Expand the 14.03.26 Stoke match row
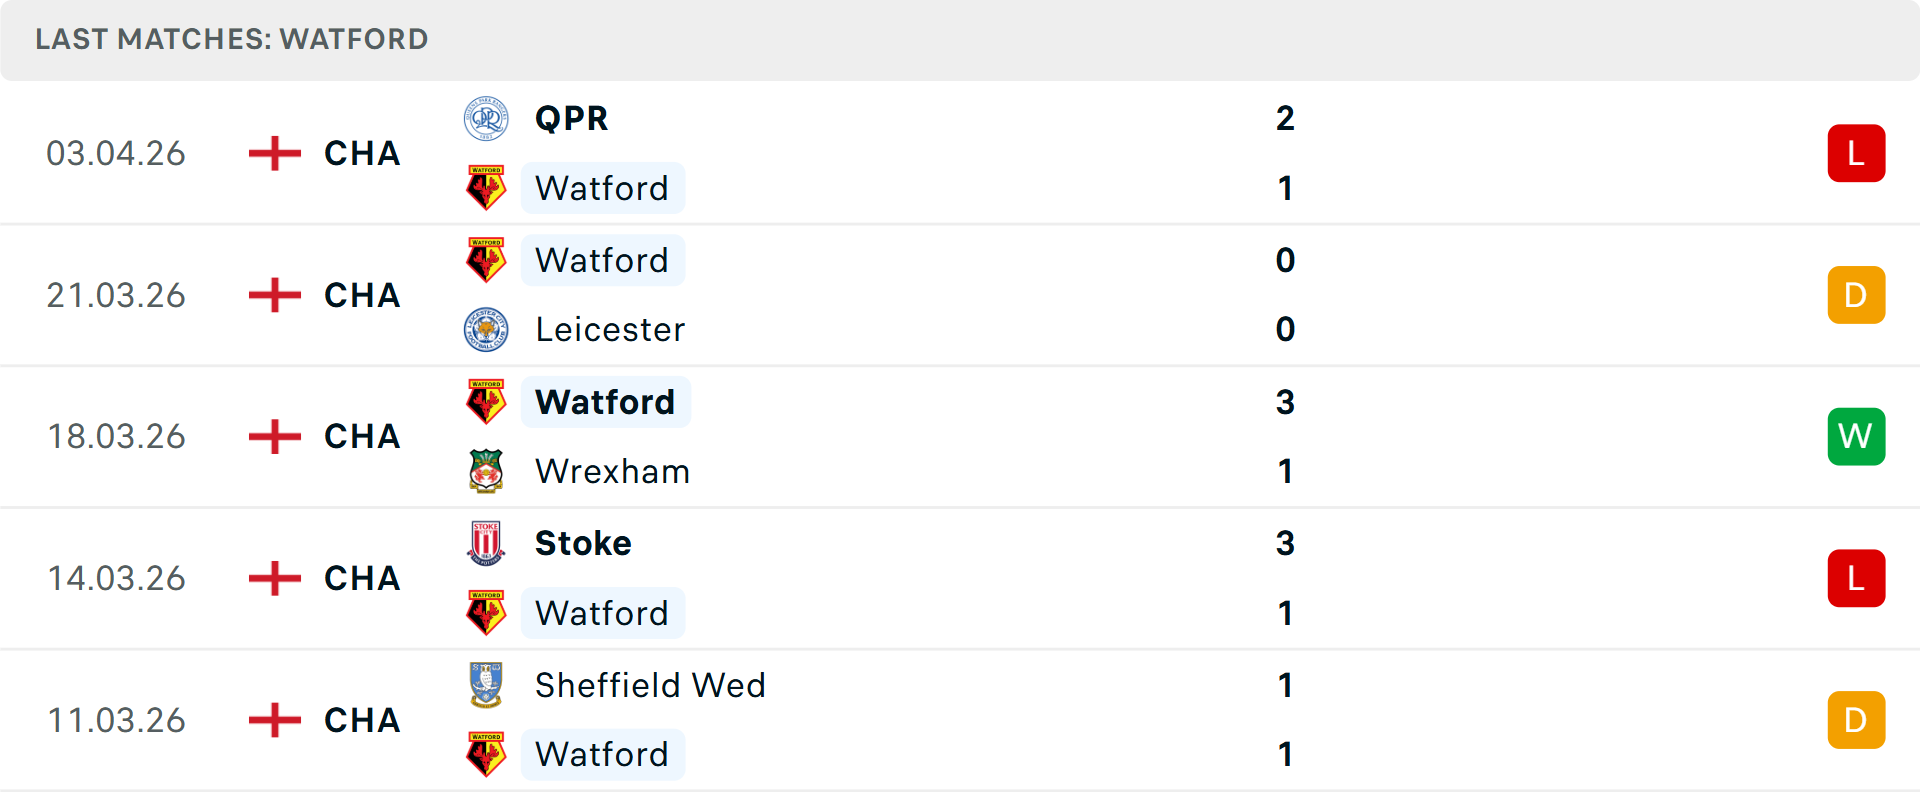The width and height of the screenshot is (1920, 792). point(960,578)
